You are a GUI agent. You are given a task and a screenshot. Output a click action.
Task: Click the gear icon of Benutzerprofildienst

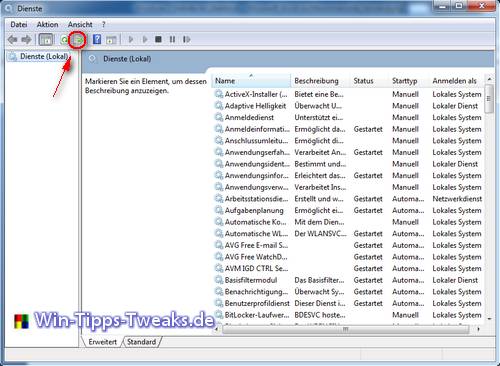click(219, 304)
